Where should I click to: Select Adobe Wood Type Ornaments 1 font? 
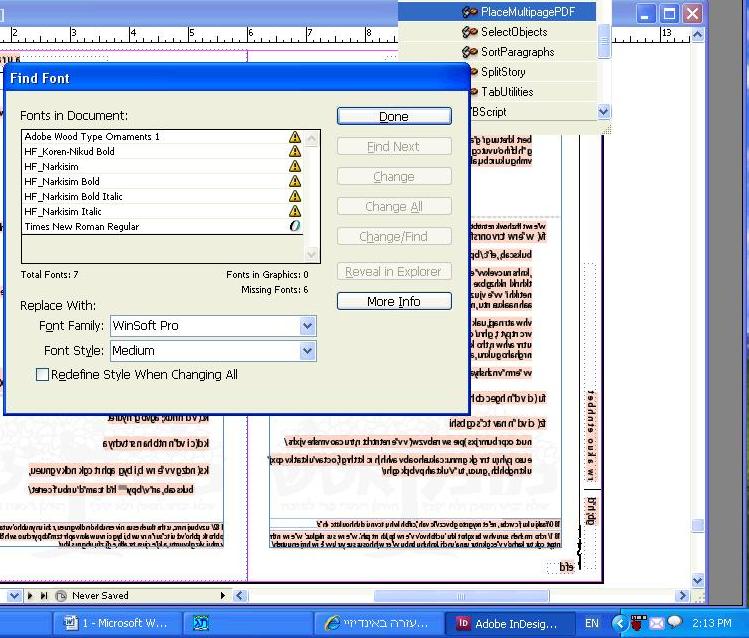[x=162, y=137]
